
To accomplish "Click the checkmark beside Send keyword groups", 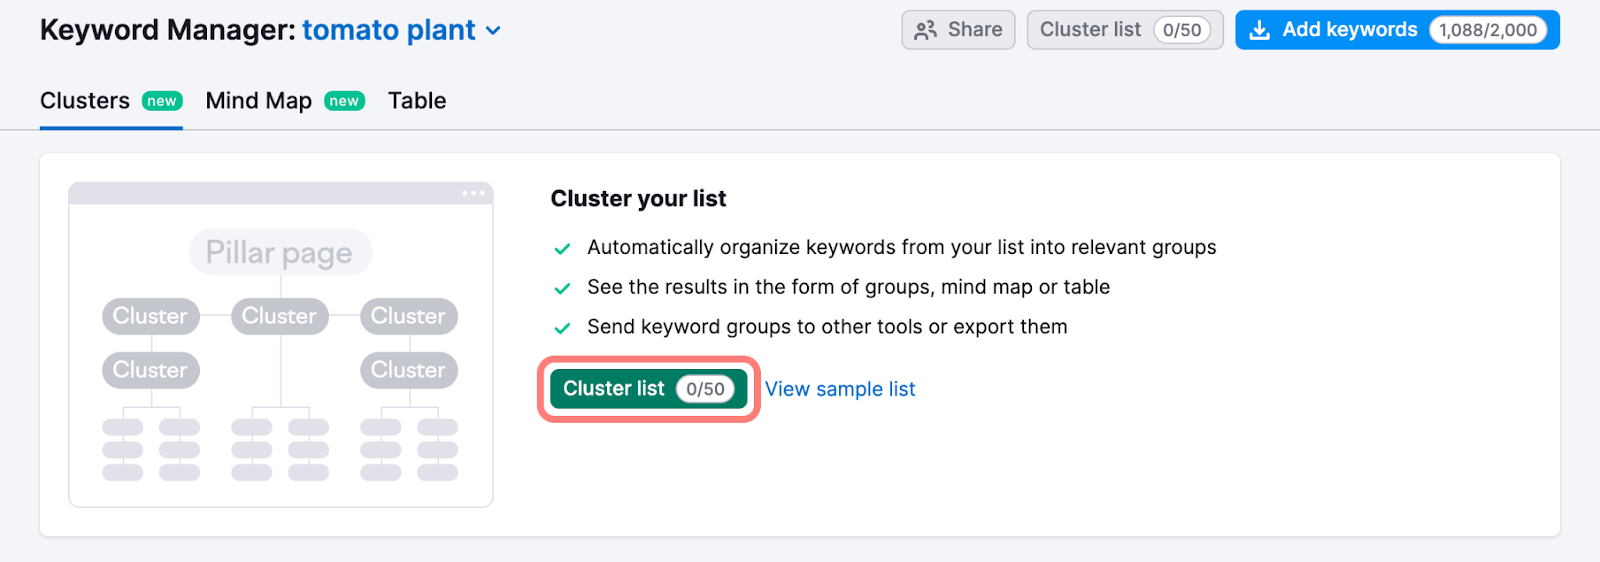I will pyautogui.click(x=562, y=328).
